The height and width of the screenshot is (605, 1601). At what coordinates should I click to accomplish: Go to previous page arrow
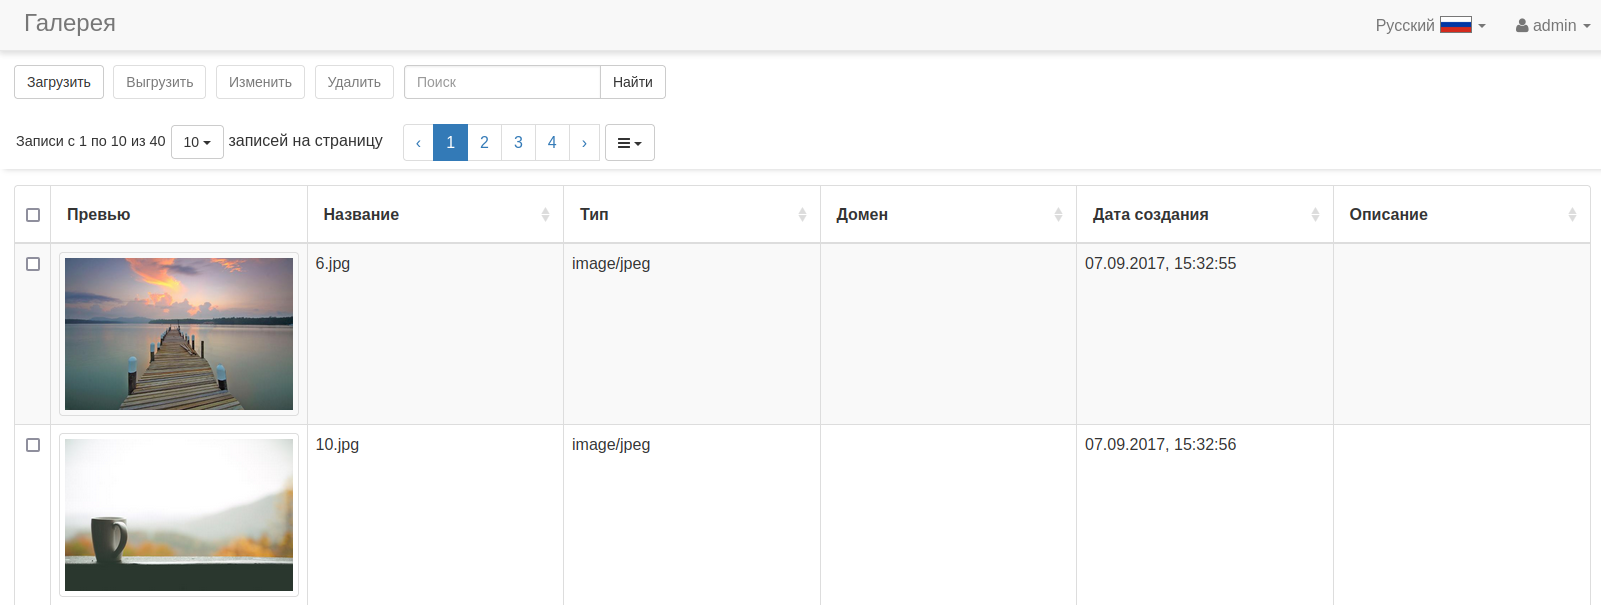point(418,143)
